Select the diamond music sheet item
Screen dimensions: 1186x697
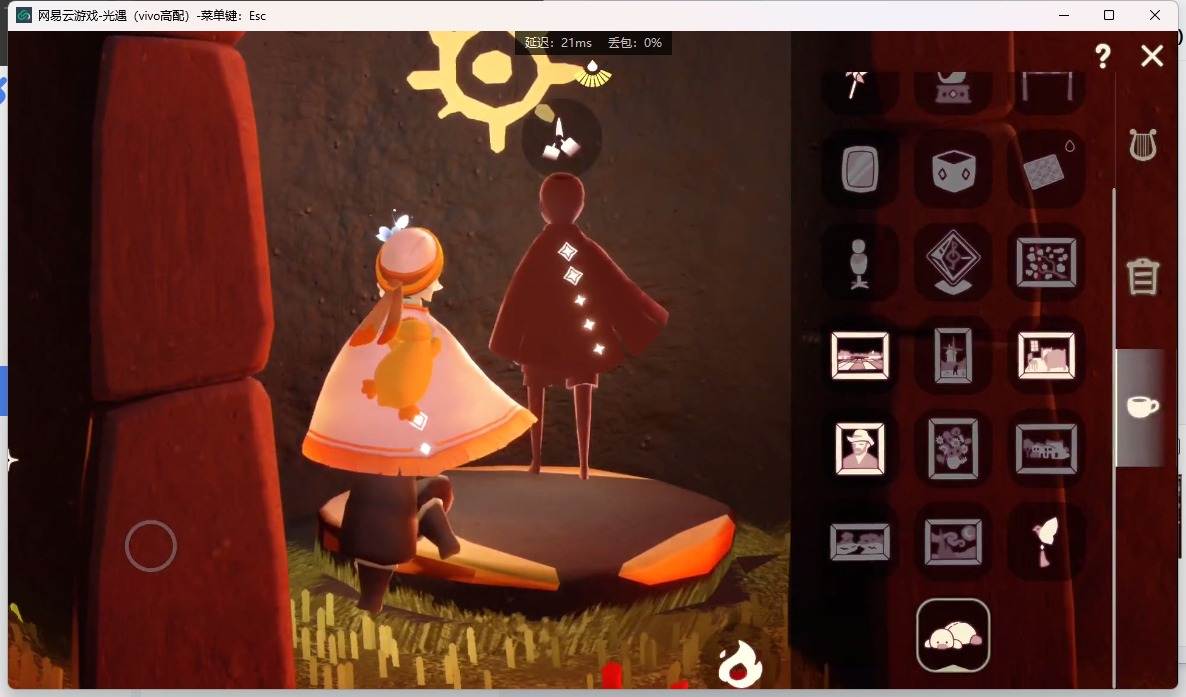click(953, 263)
